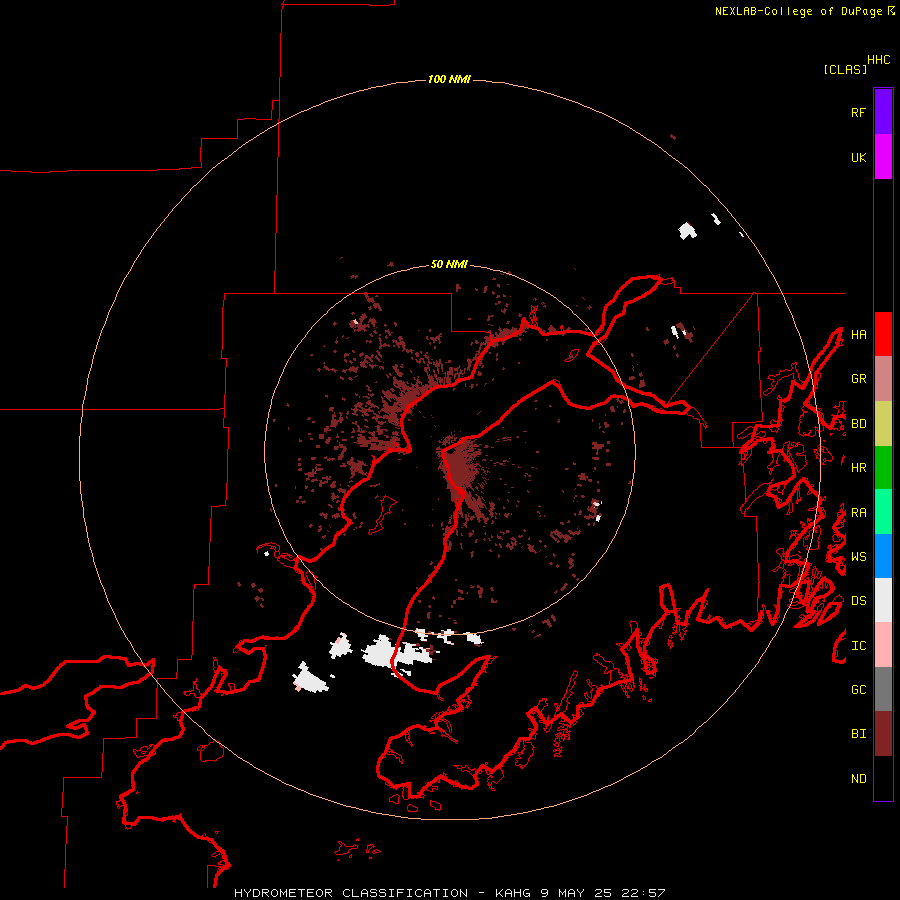Click the Hydrometeor Classification KAHG title caption
Screen dimensions: 900x900
(x=449, y=893)
